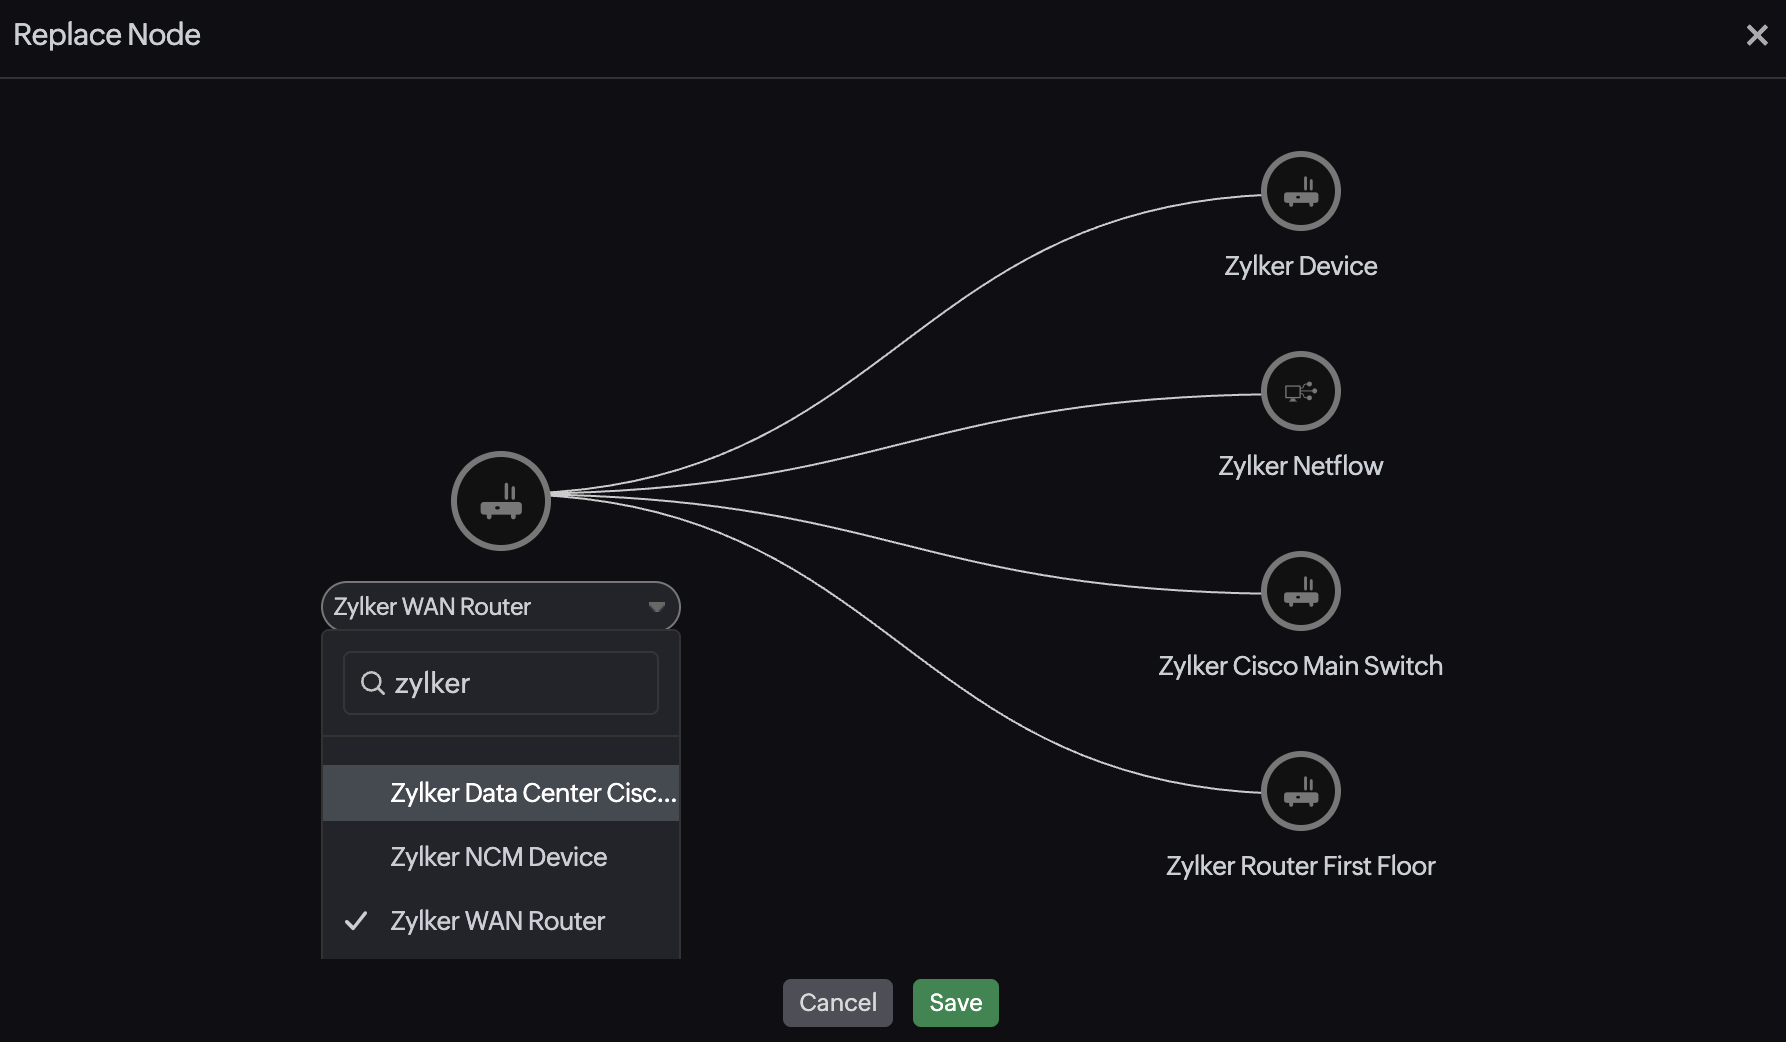Select Zylker NCM Device option
The image size is (1786, 1042).
tap(499, 857)
